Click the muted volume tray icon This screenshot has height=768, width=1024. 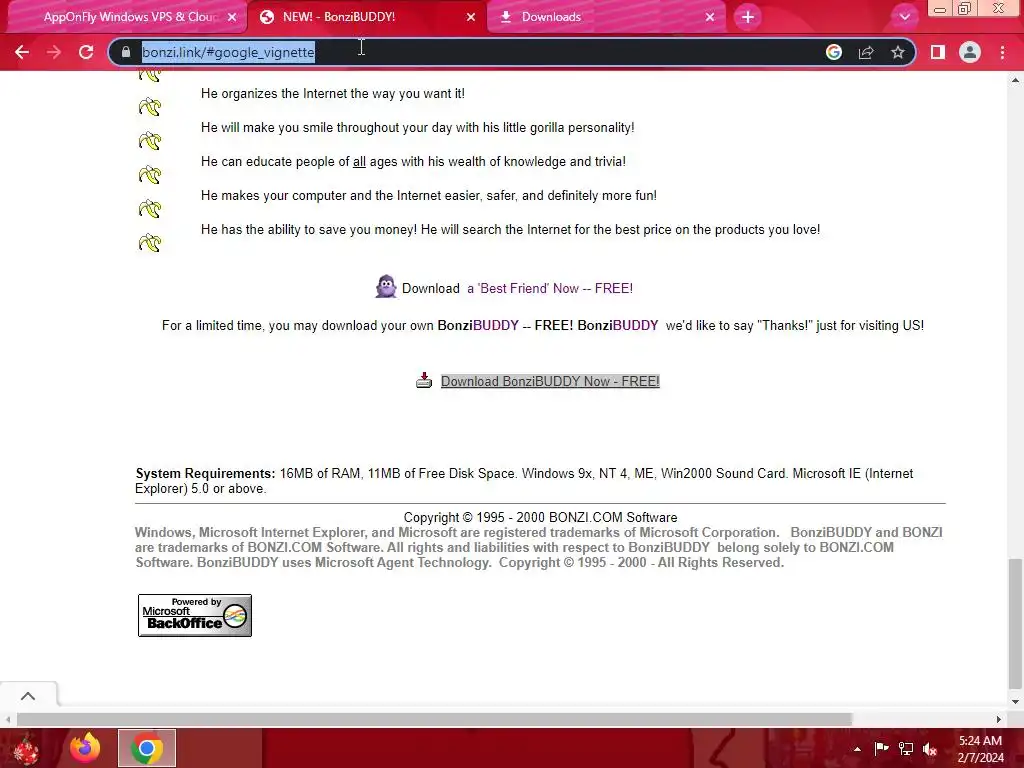[930, 749]
